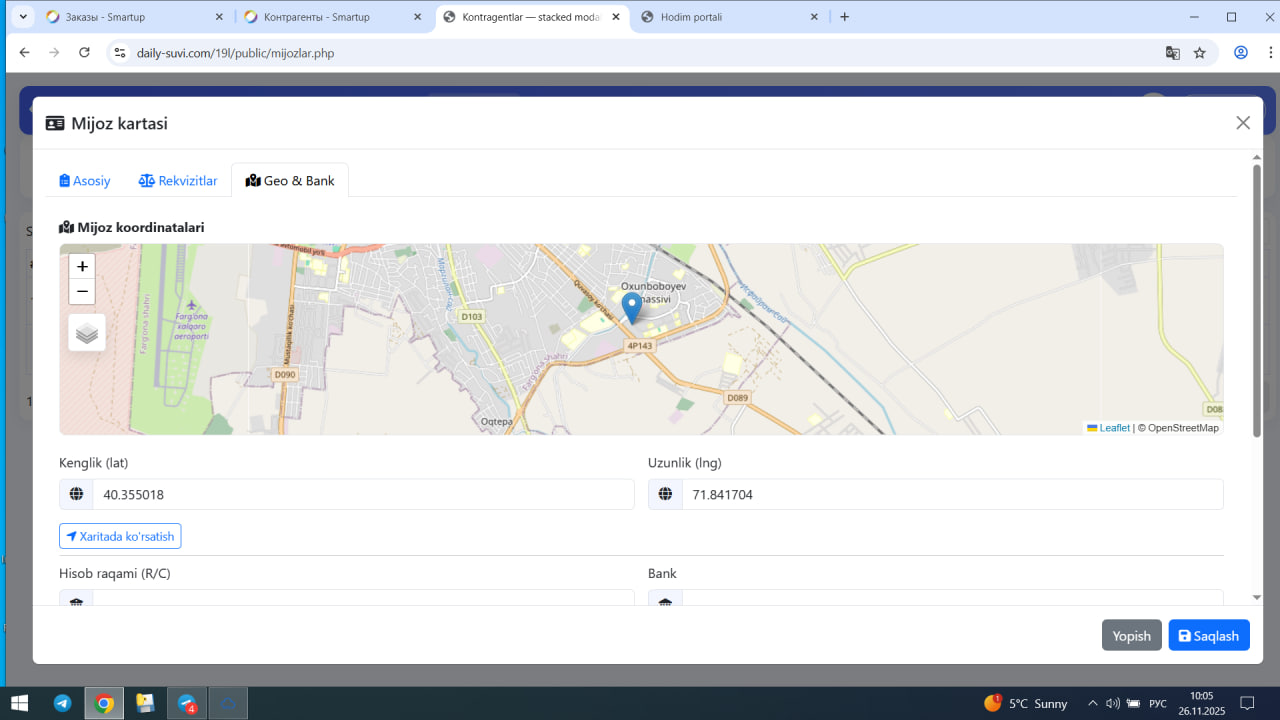Close the Mijoz kartasi dialog with X
Image resolution: width=1280 pixels, height=720 pixels.
pyautogui.click(x=1243, y=123)
